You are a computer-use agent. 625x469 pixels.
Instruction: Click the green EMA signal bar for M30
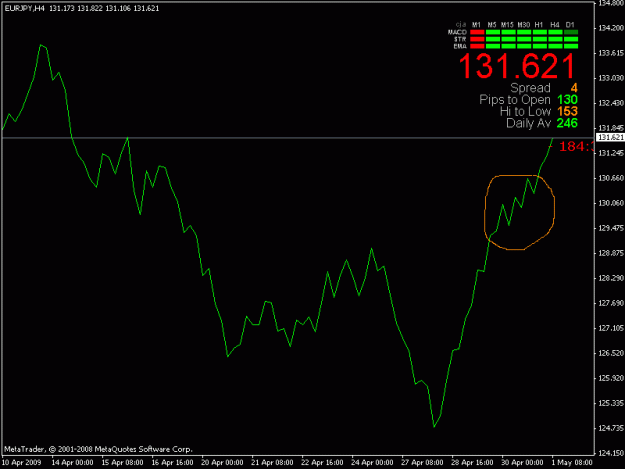(524, 46)
